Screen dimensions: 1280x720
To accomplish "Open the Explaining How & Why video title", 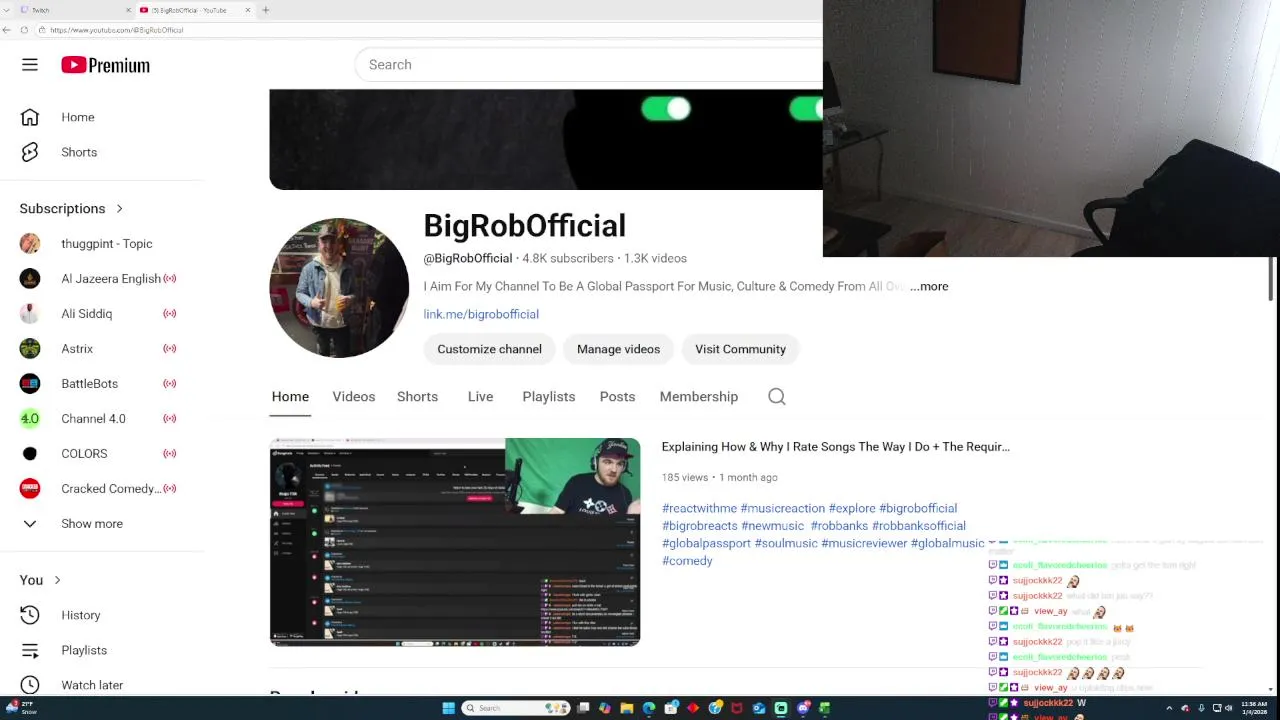I will click(x=835, y=447).
